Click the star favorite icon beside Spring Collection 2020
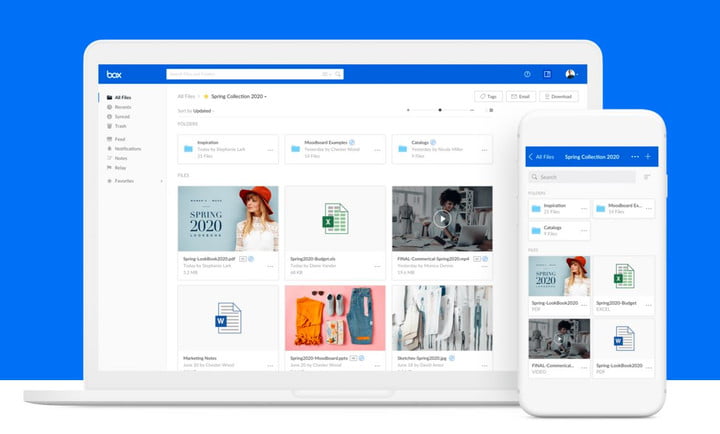The width and height of the screenshot is (720, 434). (206, 96)
